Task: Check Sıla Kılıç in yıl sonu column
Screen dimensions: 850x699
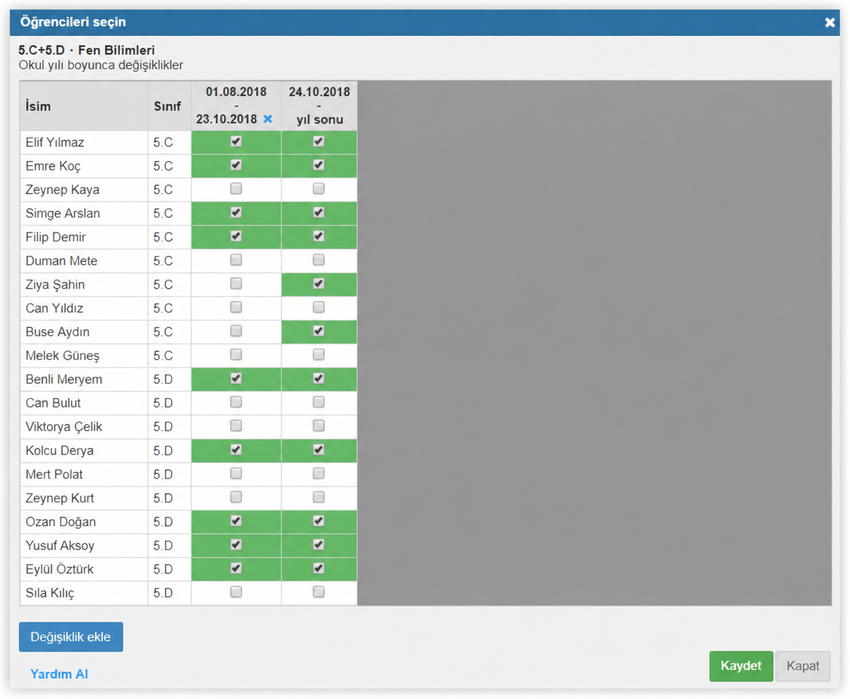Action: pos(319,592)
